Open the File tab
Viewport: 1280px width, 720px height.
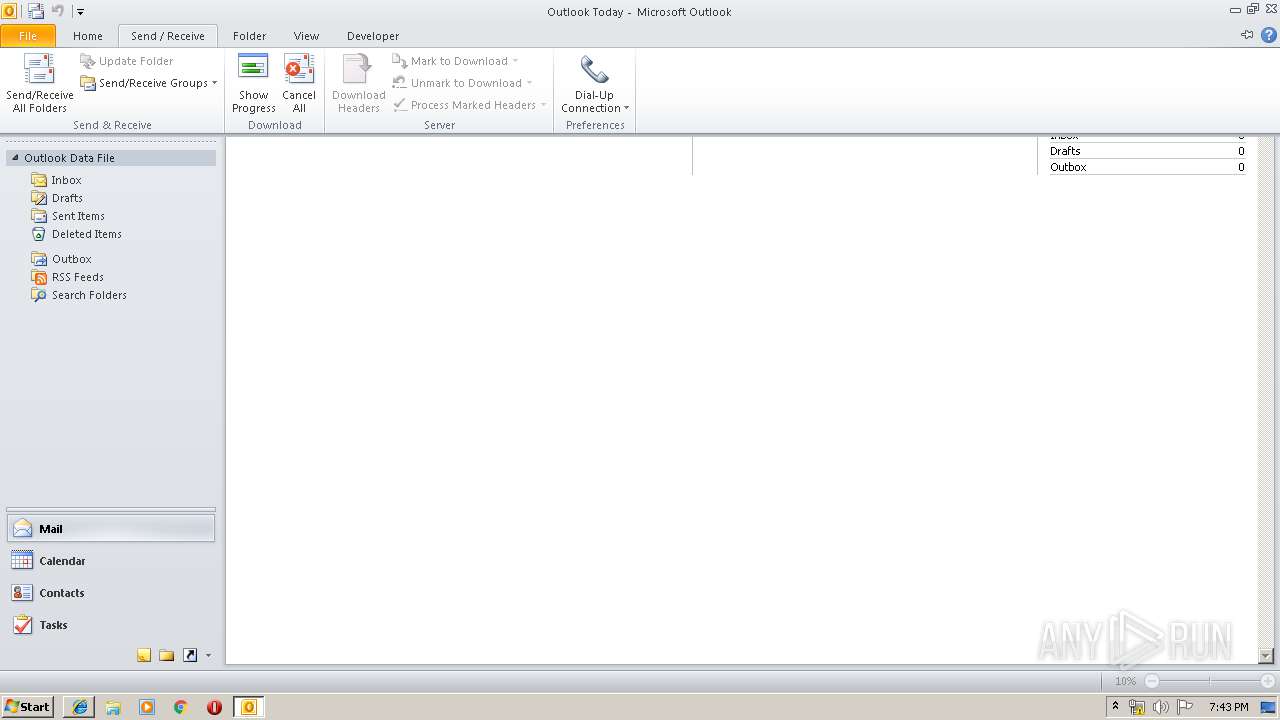[x=28, y=36]
